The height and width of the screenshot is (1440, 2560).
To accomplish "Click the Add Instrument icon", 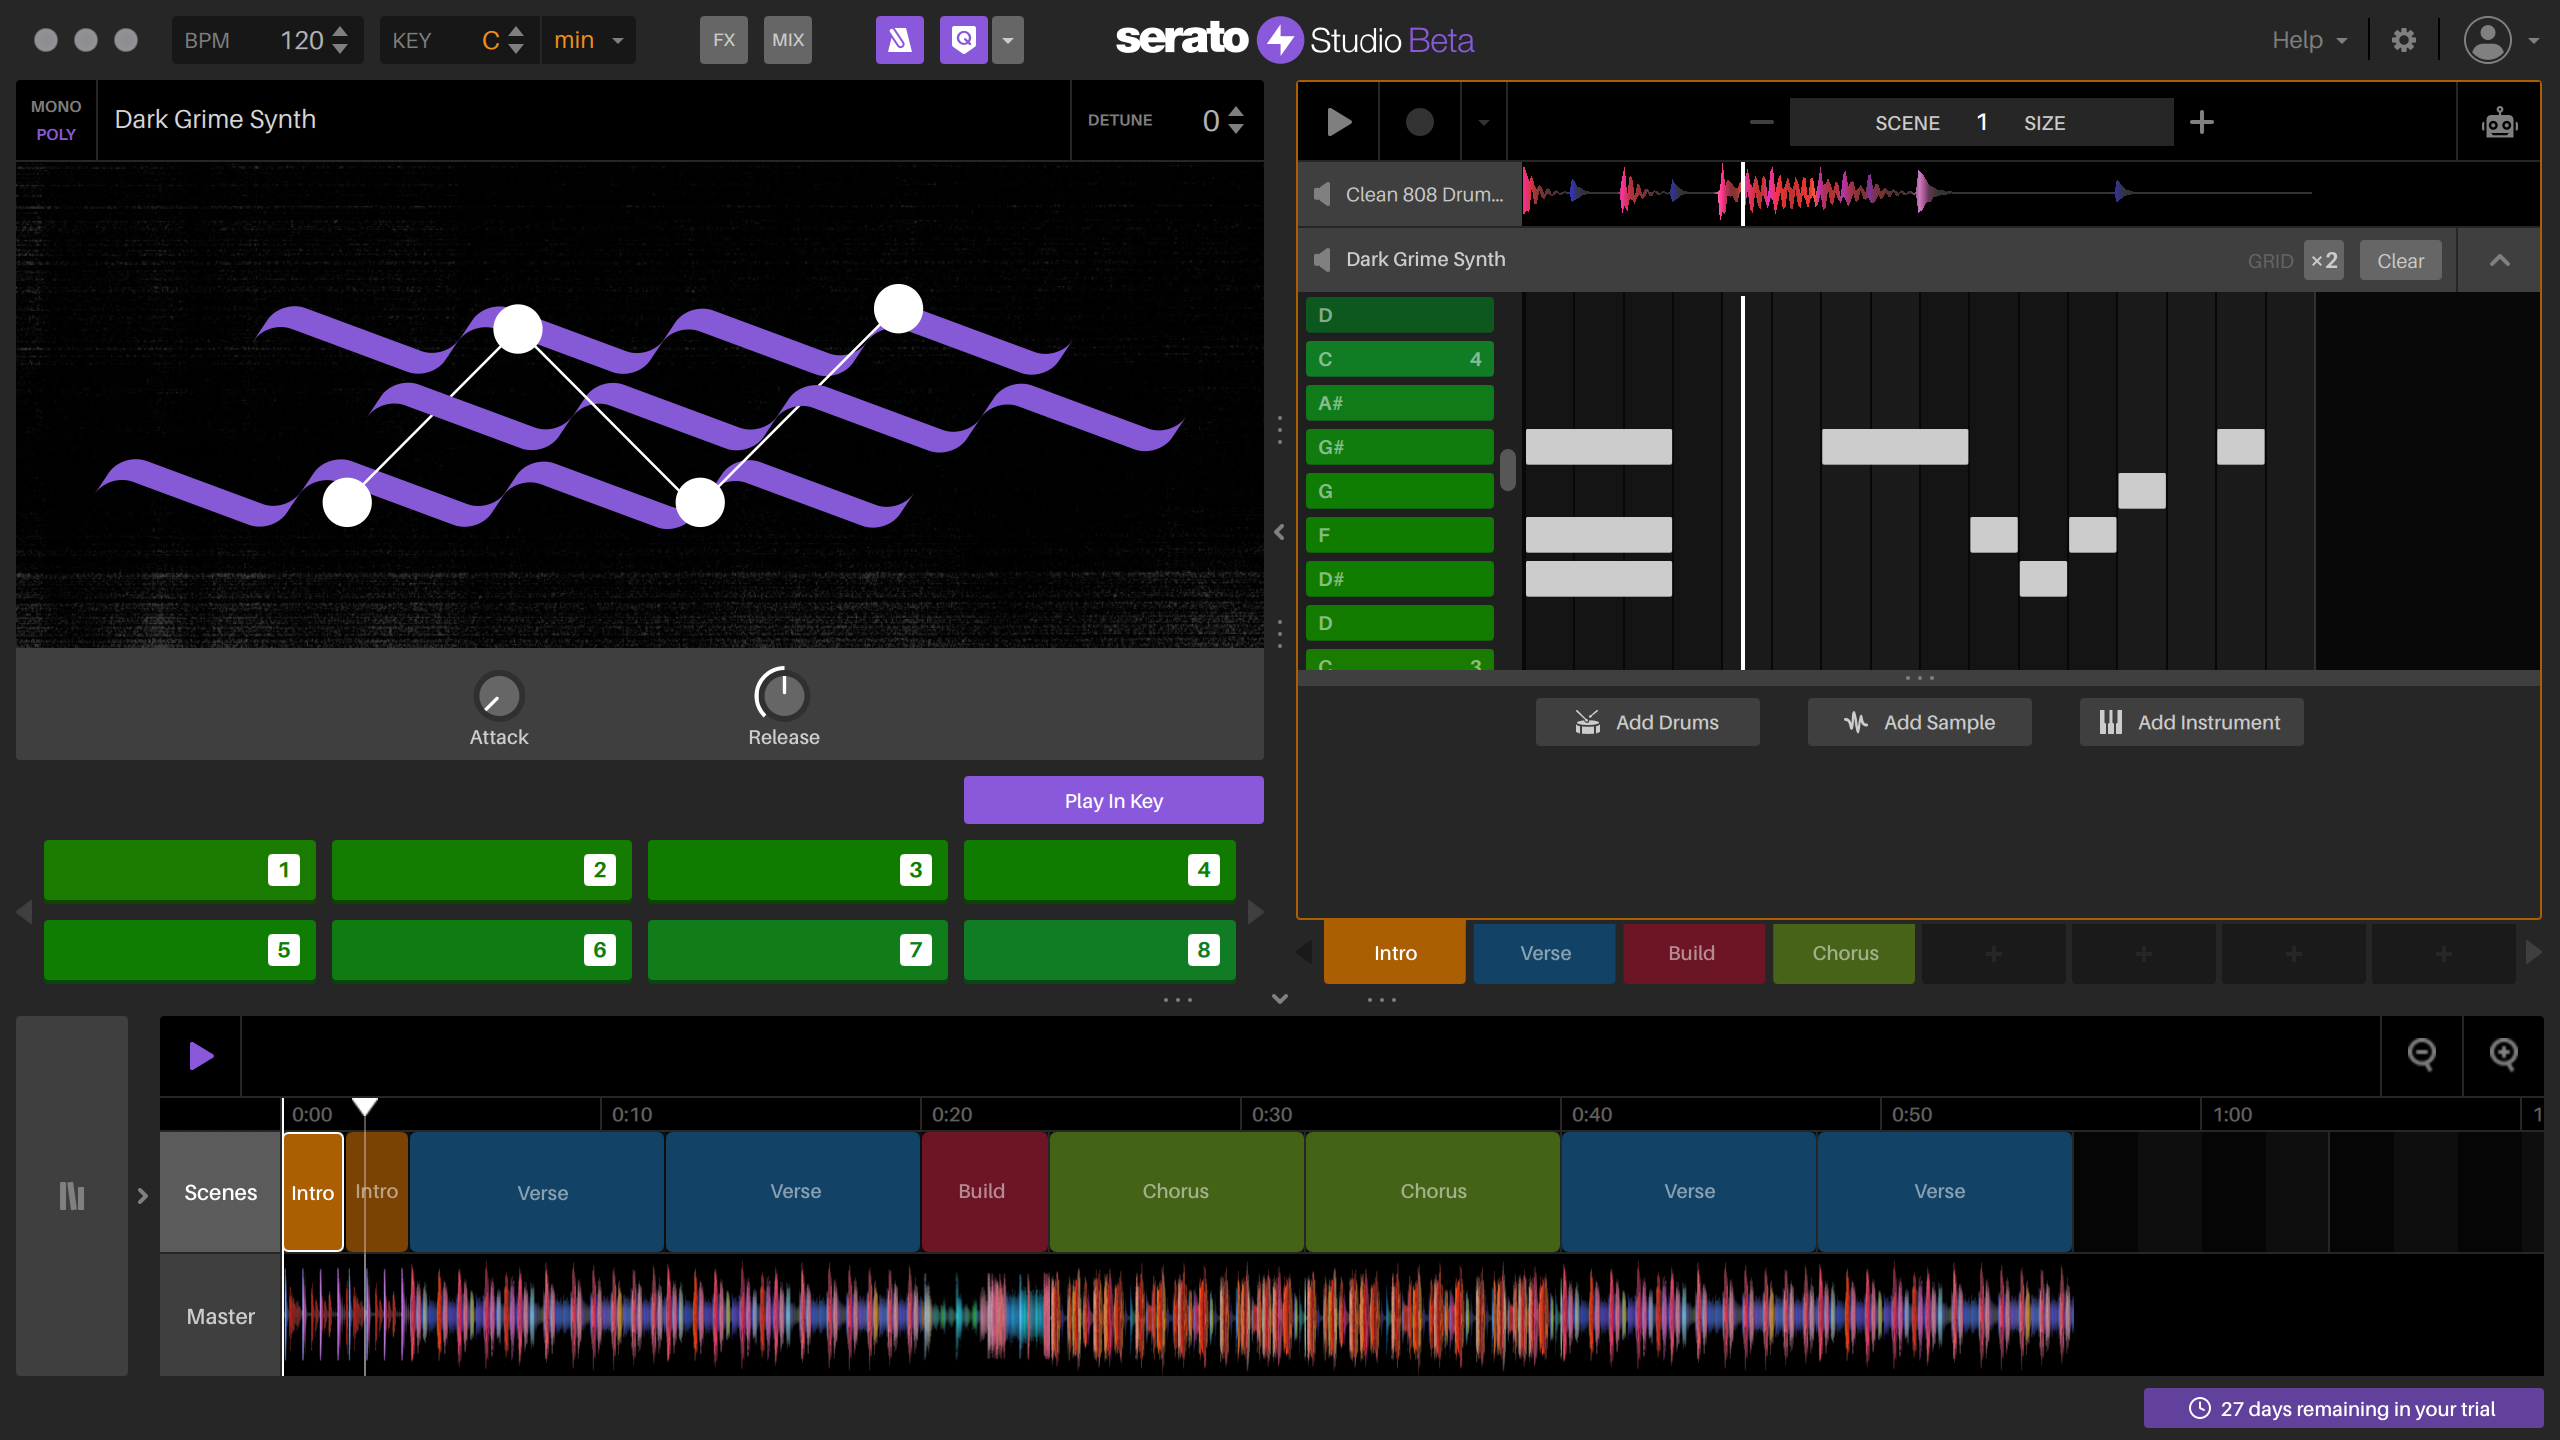I will coord(2111,721).
